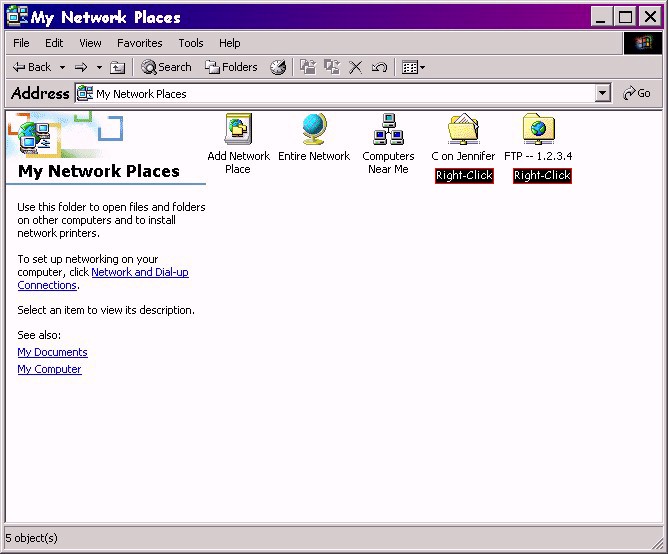
Task: Click the address bar network icon
Action: 85,93
